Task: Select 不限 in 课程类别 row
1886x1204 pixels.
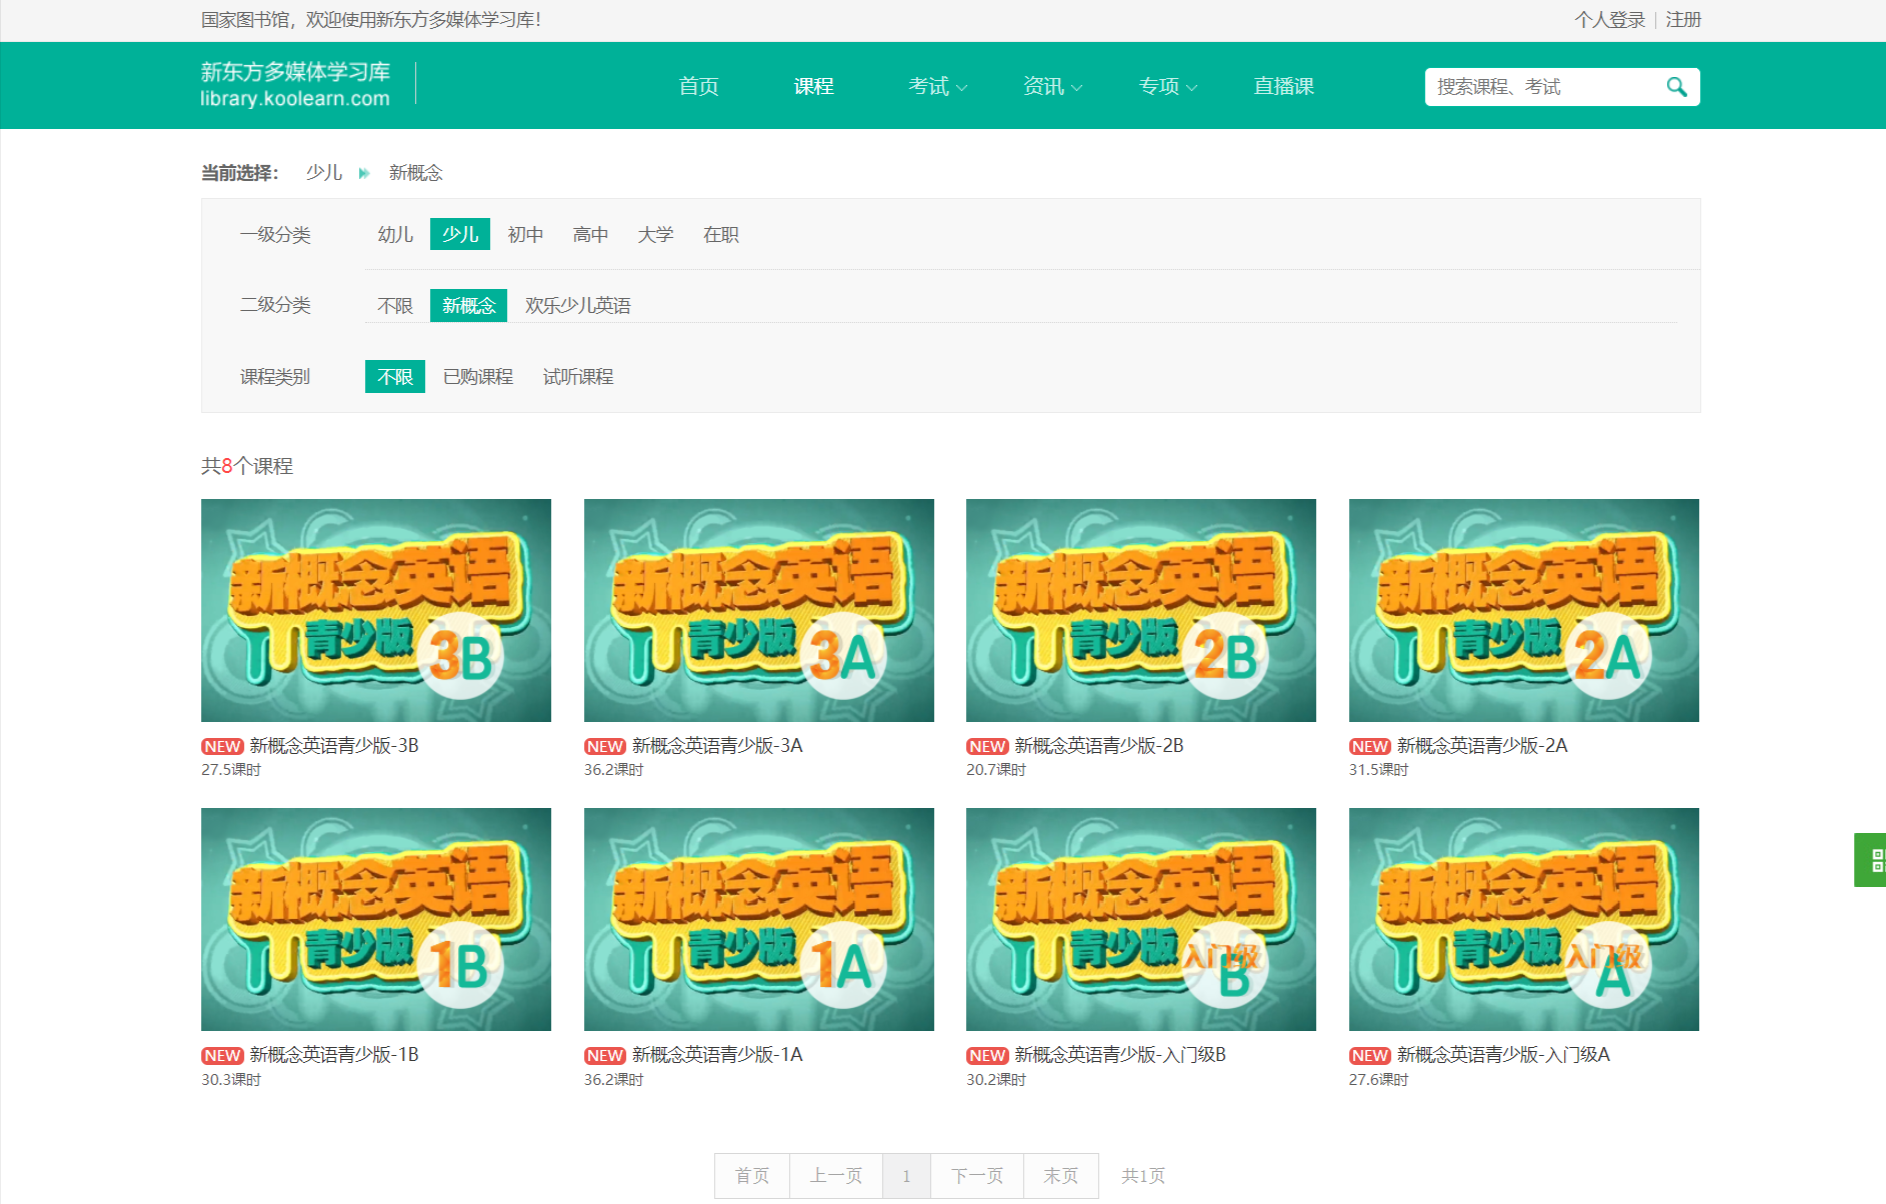Action: click(395, 377)
